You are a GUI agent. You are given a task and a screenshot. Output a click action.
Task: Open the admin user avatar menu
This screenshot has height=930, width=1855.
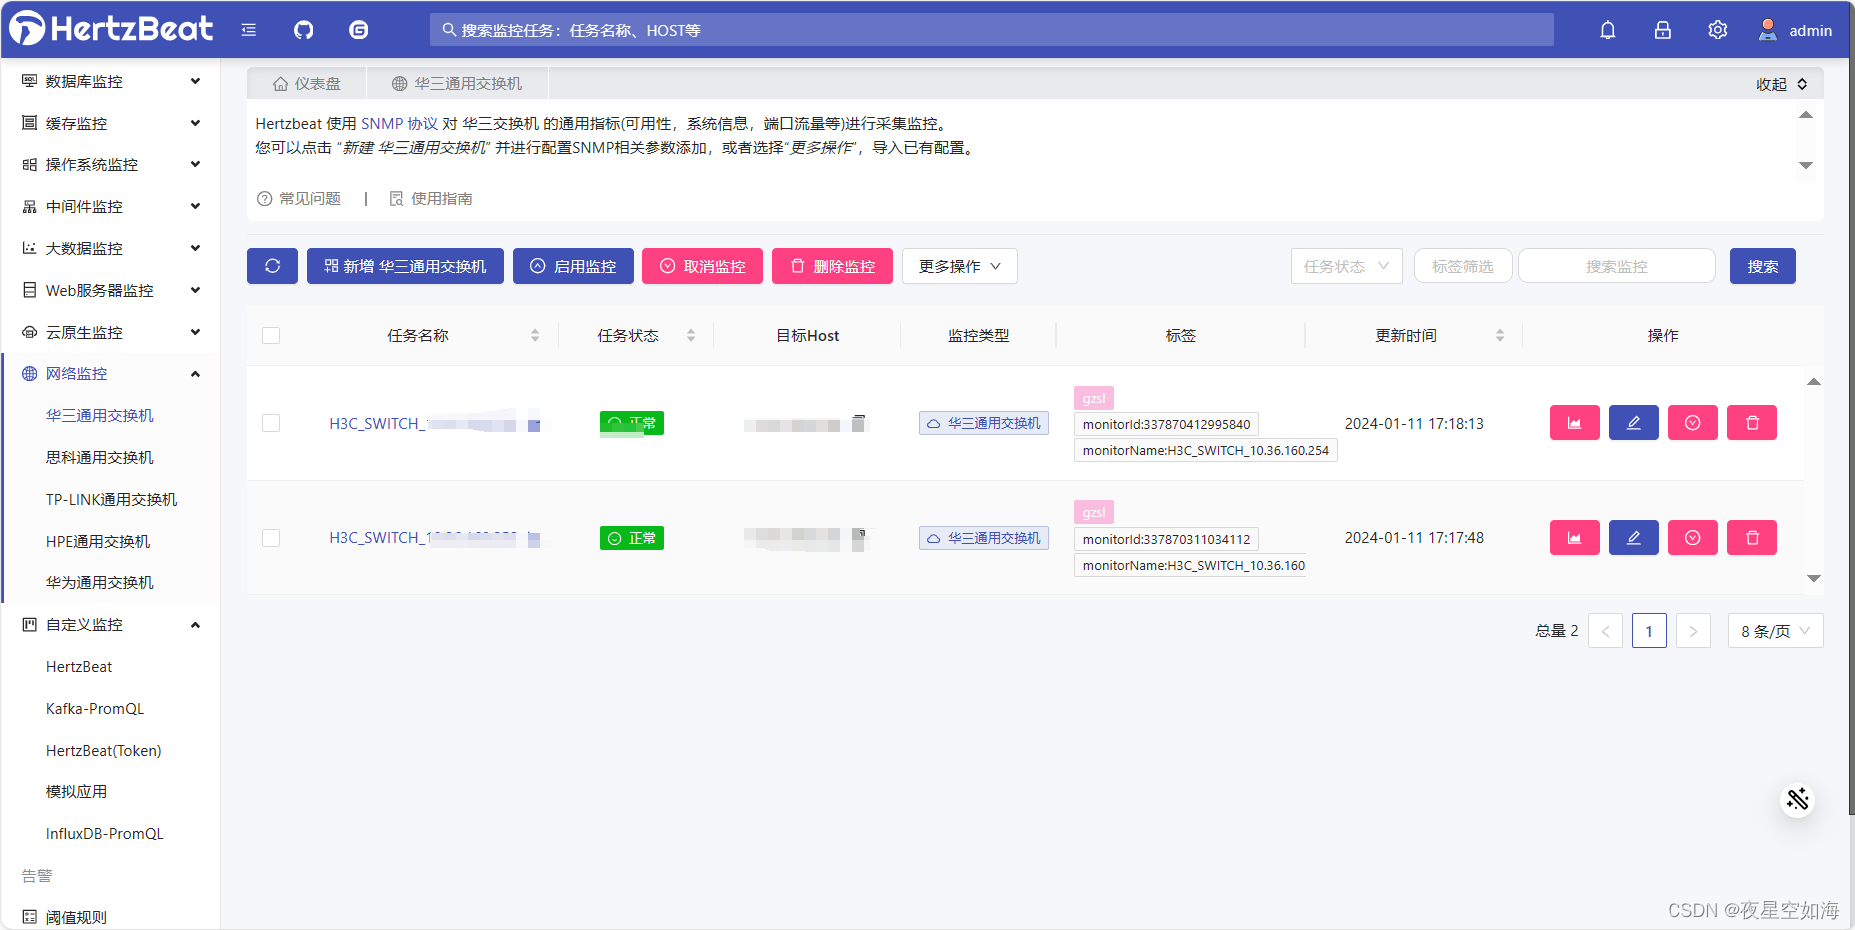(1795, 30)
